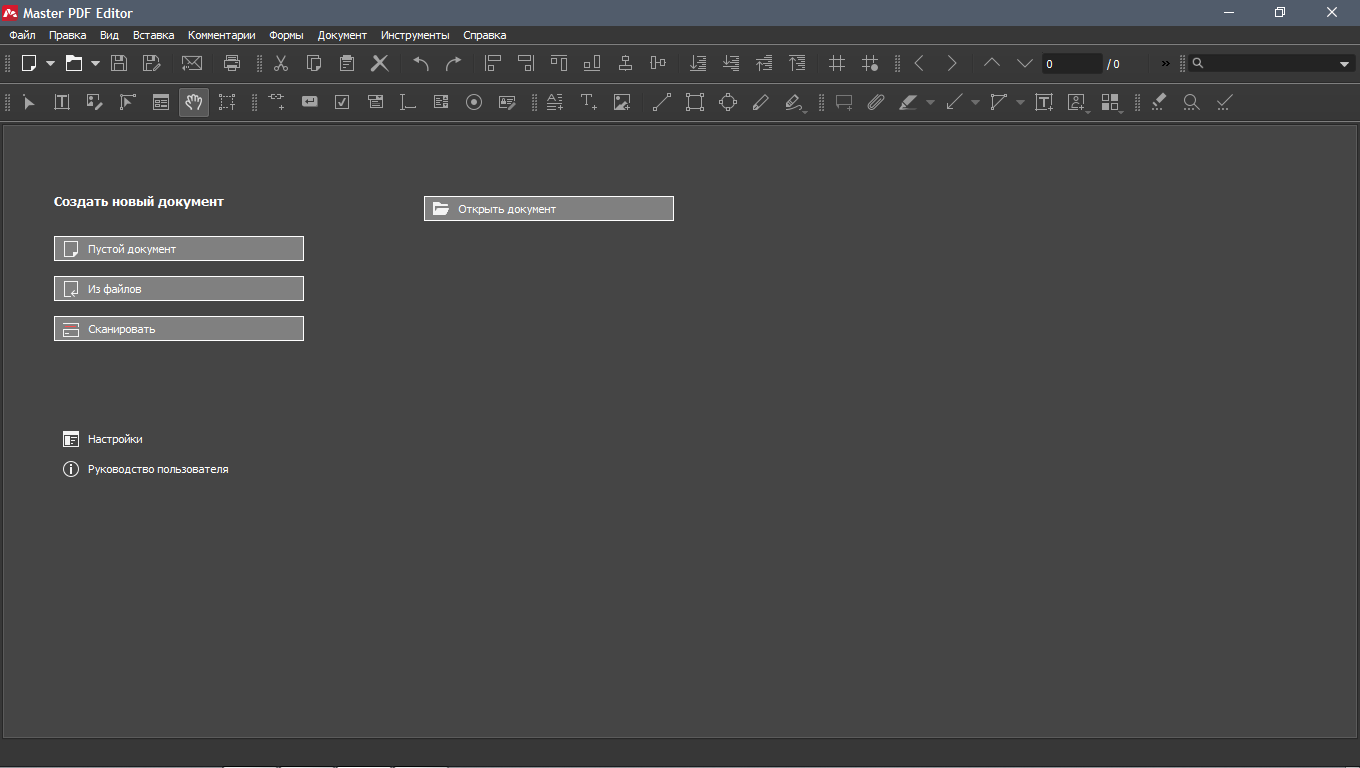This screenshot has width=1360, height=768.
Task: Click the Send by email envelope icon
Action: tap(191, 63)
